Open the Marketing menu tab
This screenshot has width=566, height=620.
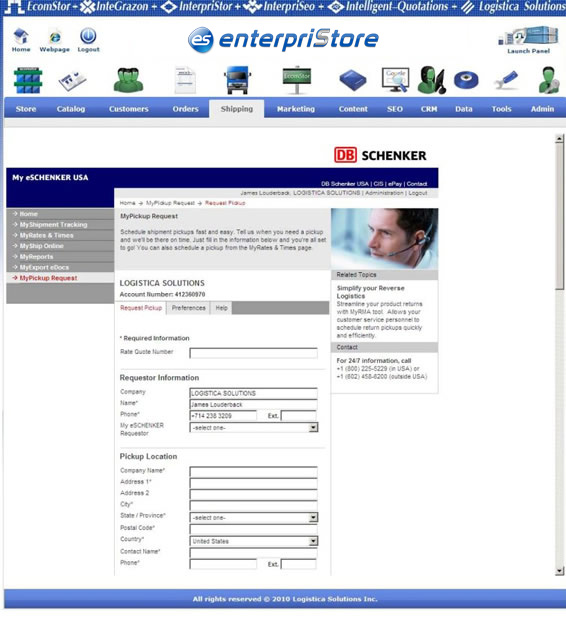click(x=296, y=109)
